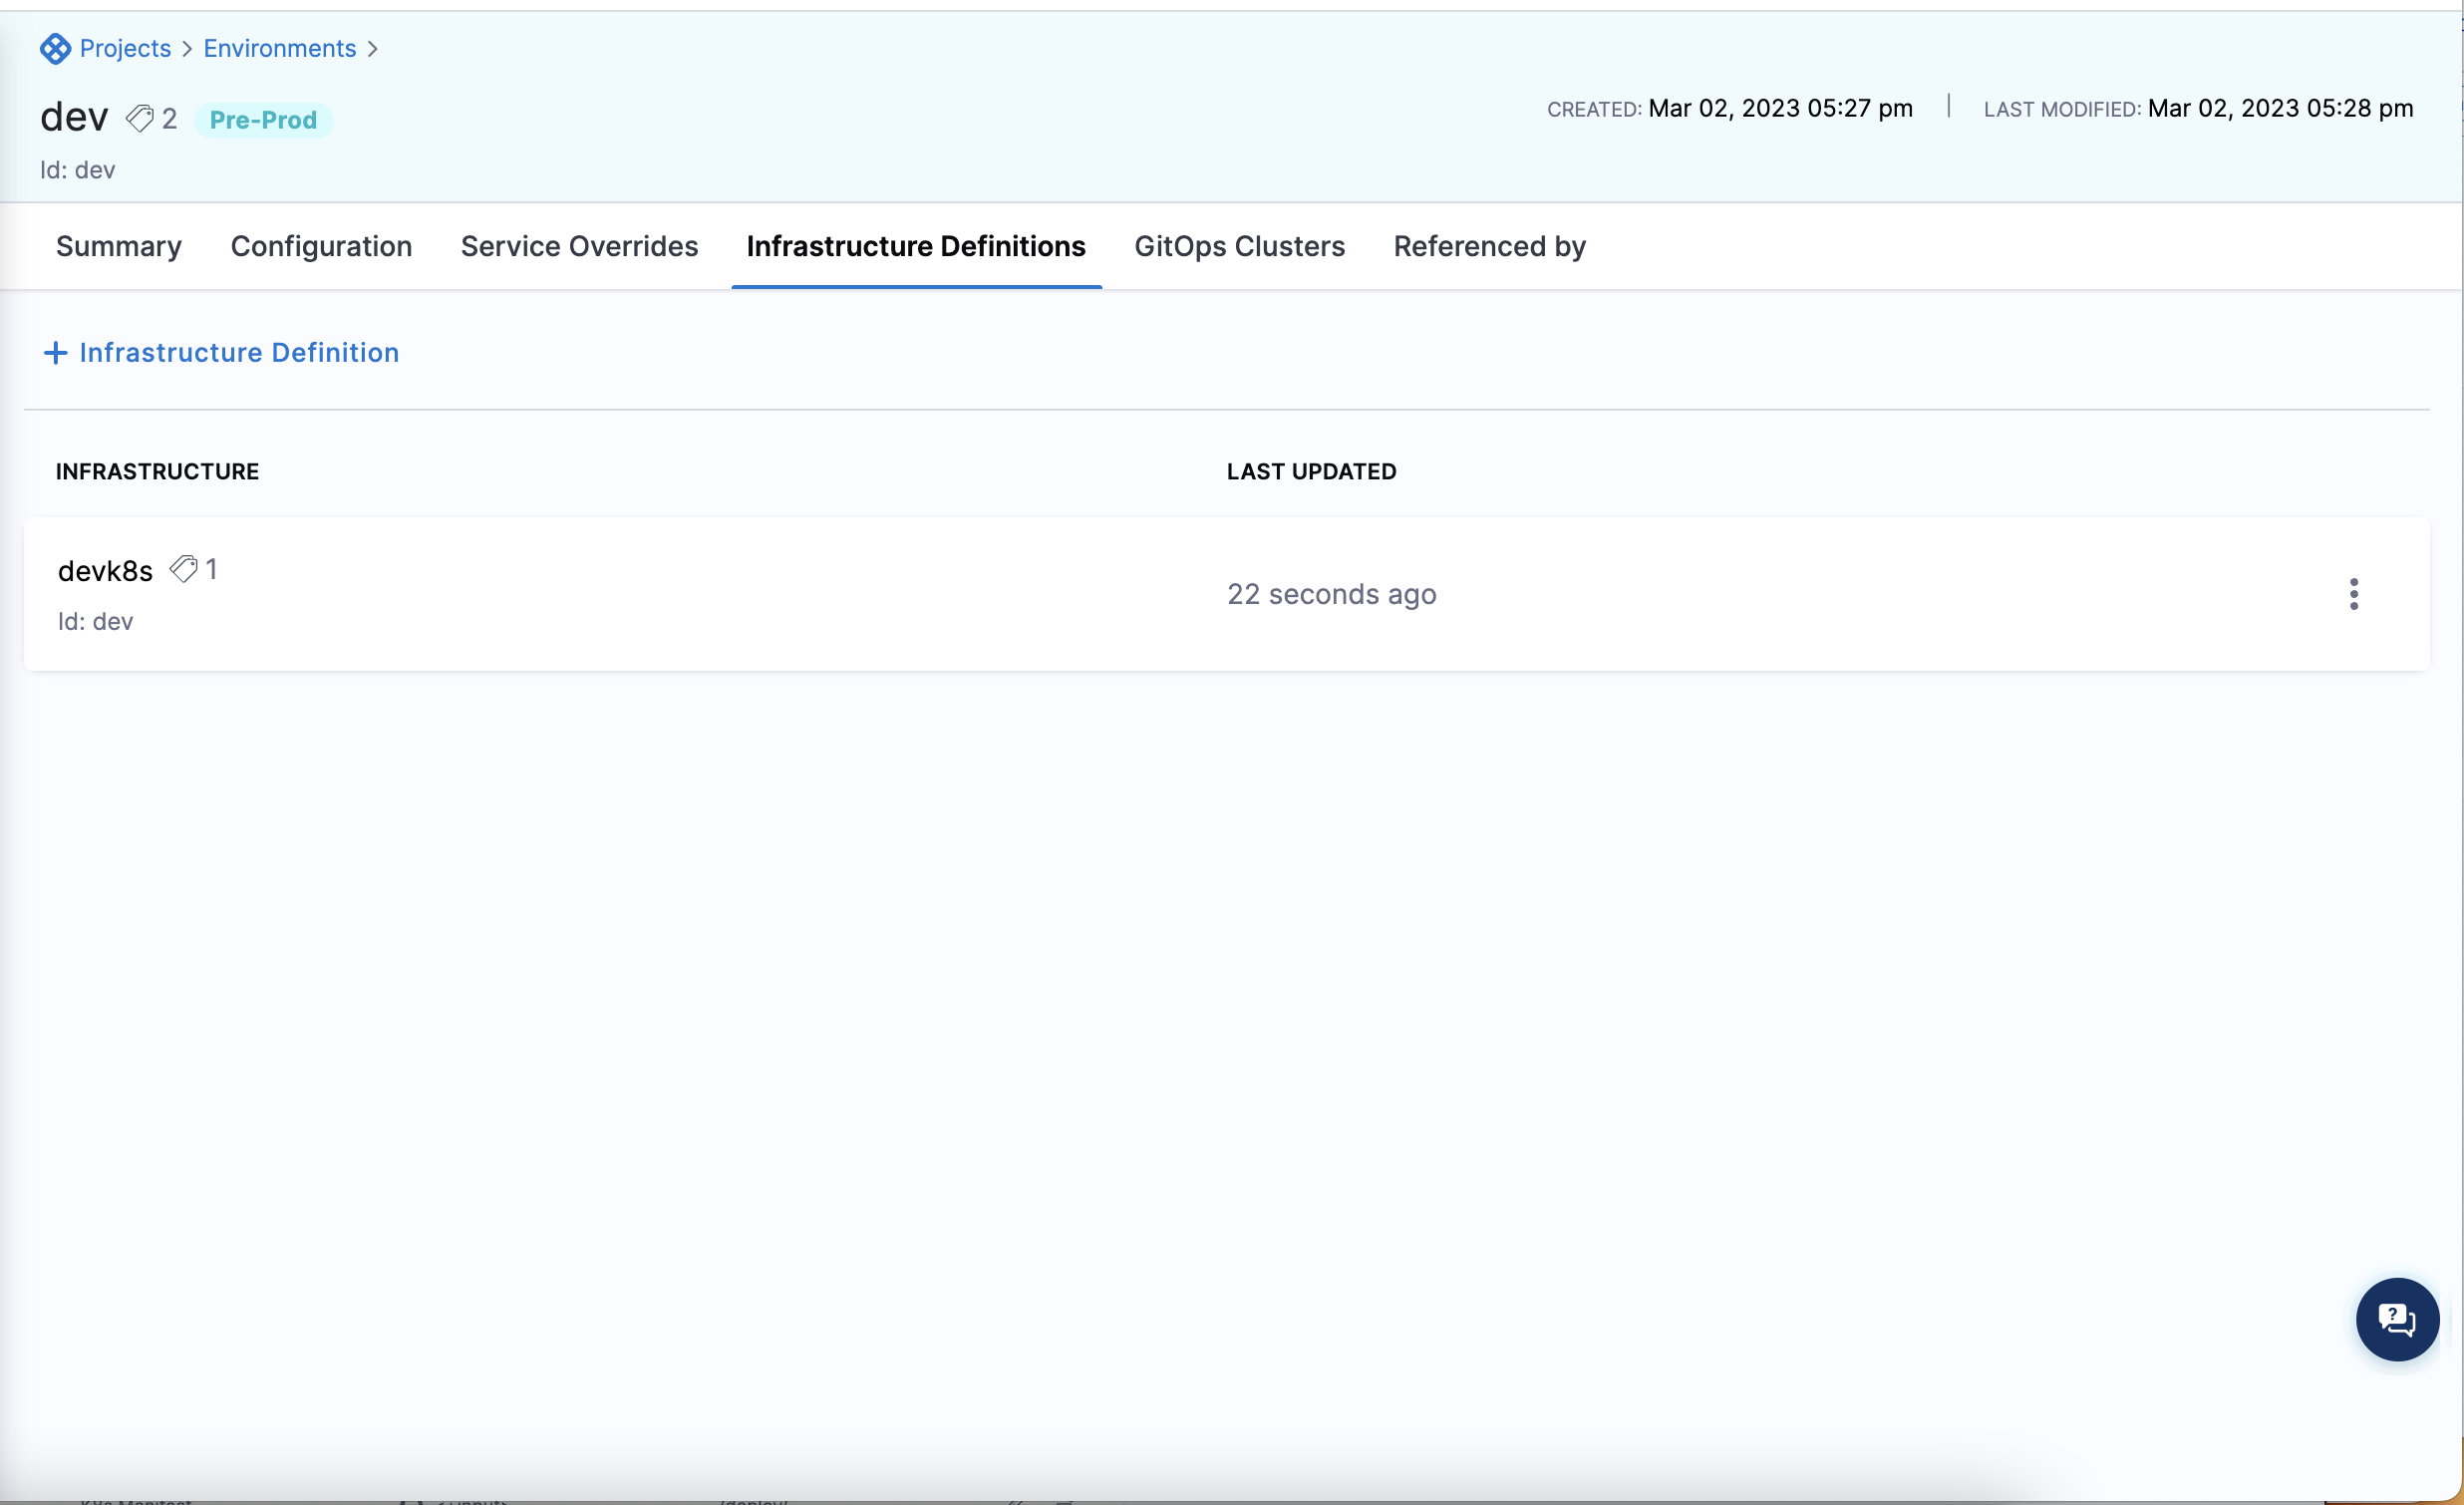Navigate to Environments breadcrumb link
The height and width of the screenshot is (1505, 2464).
point(279,48)
